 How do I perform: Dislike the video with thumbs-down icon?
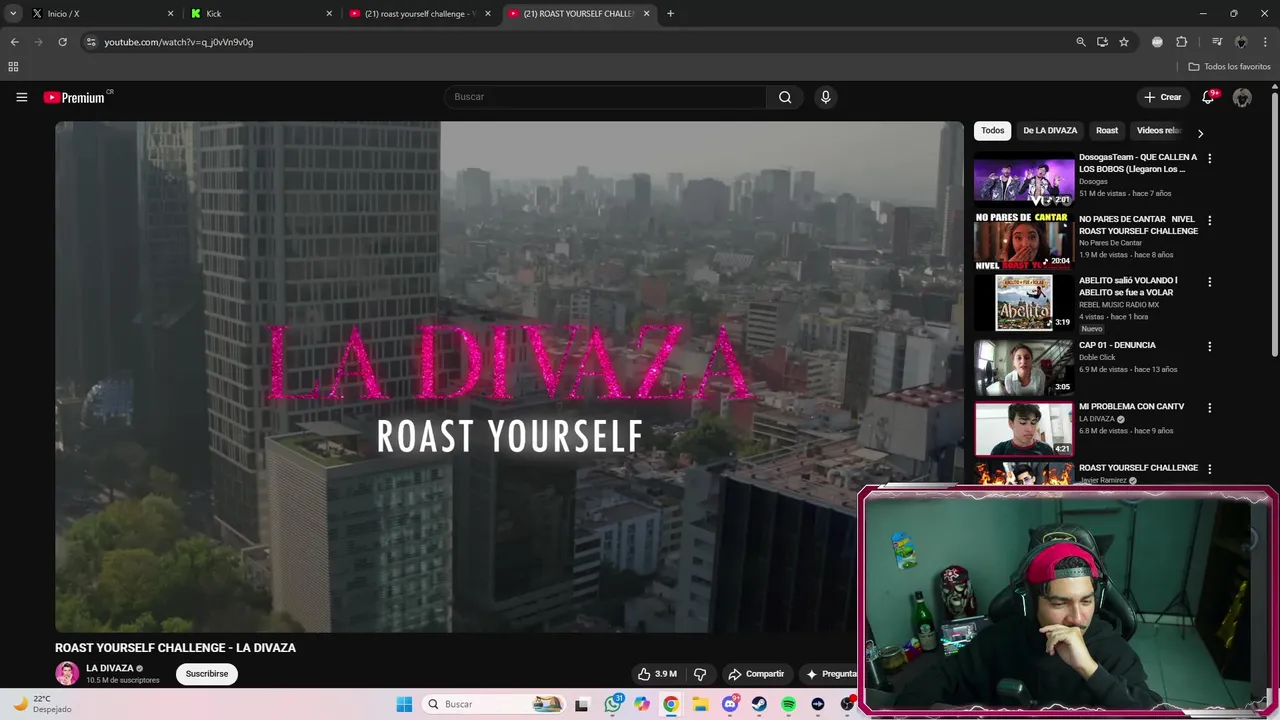coord(700,674)
